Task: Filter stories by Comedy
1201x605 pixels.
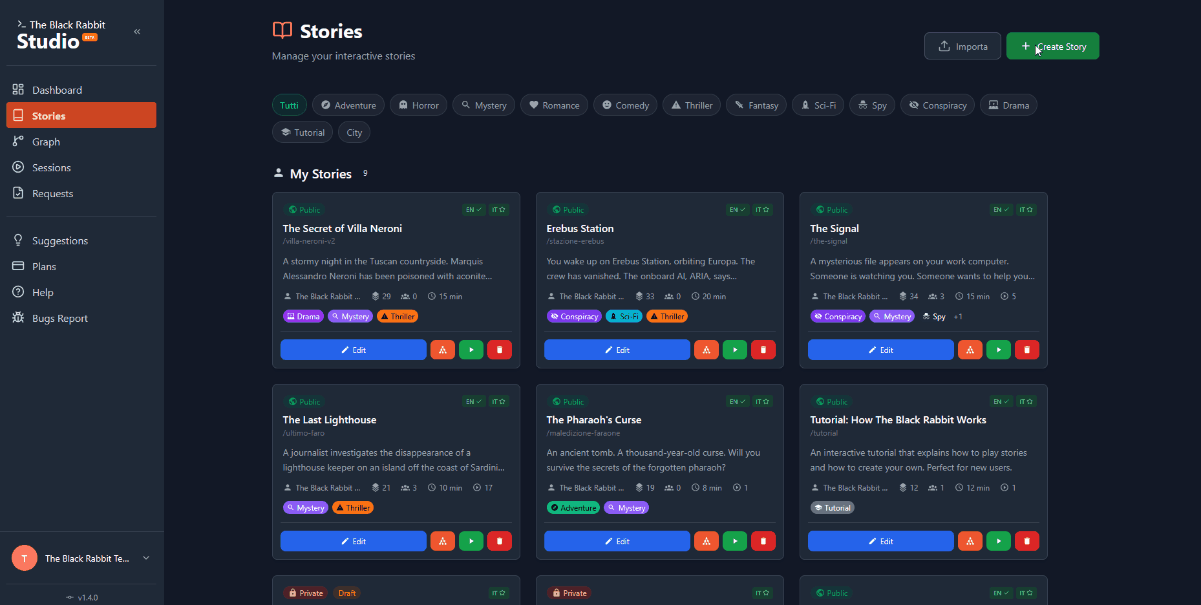Action: click(625, 105)
